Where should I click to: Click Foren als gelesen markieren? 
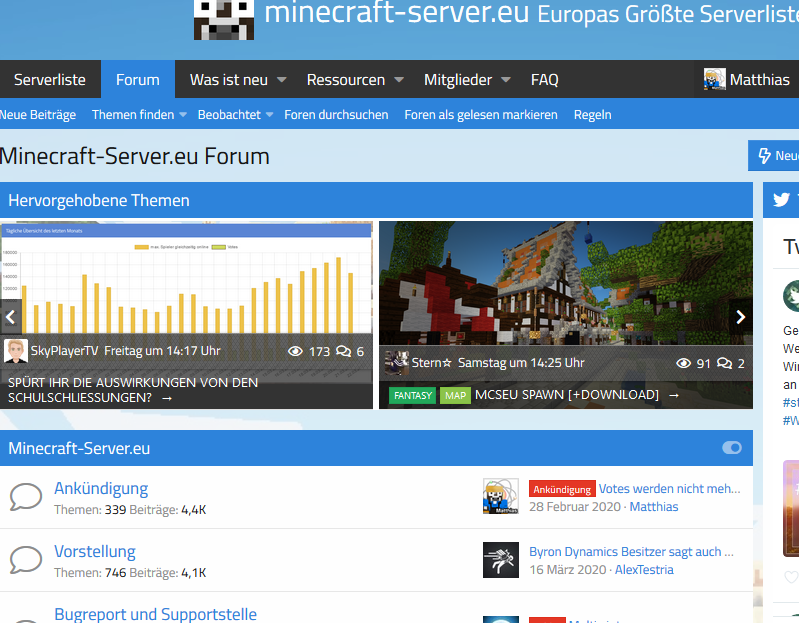click(x=481, y=115)
